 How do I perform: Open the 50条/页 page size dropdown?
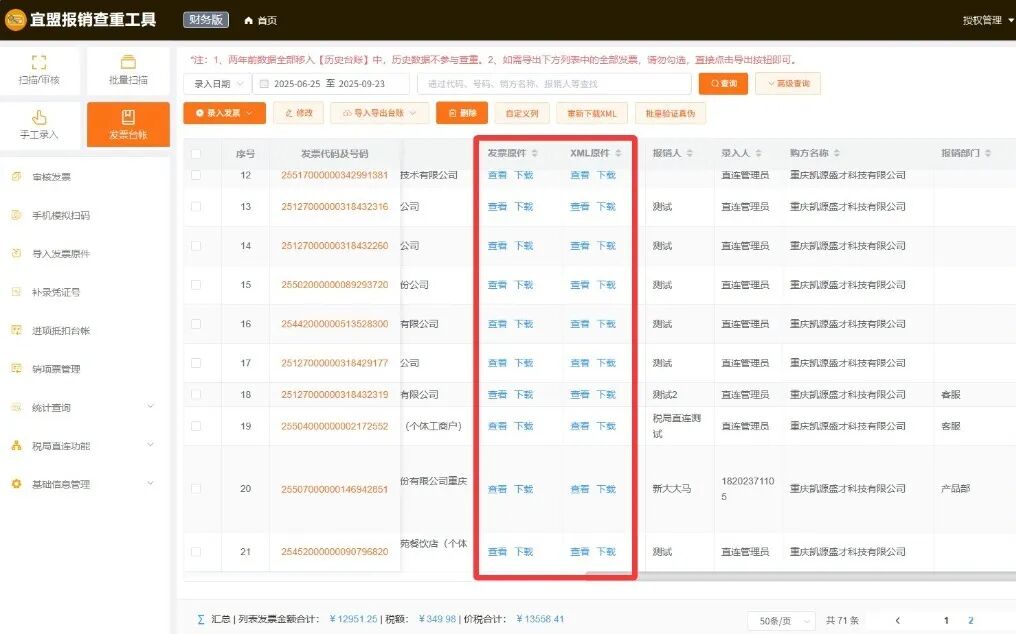tap(779, 620)
